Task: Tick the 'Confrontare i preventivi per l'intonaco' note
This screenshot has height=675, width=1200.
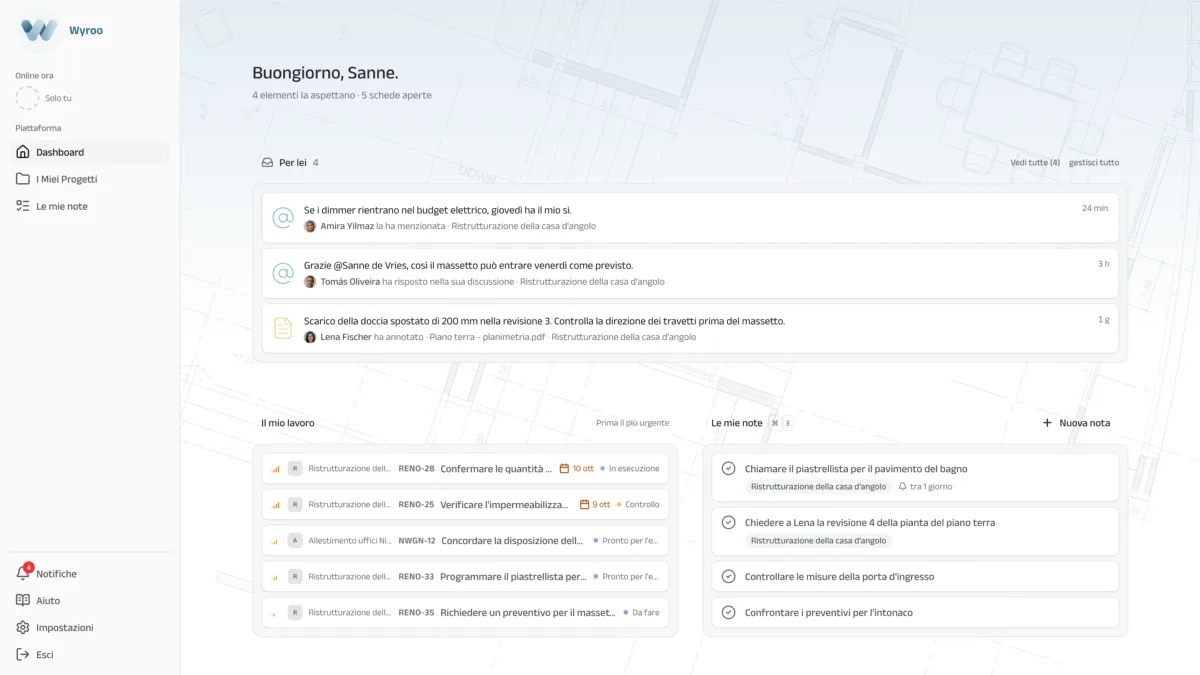Action: (728, 612)
